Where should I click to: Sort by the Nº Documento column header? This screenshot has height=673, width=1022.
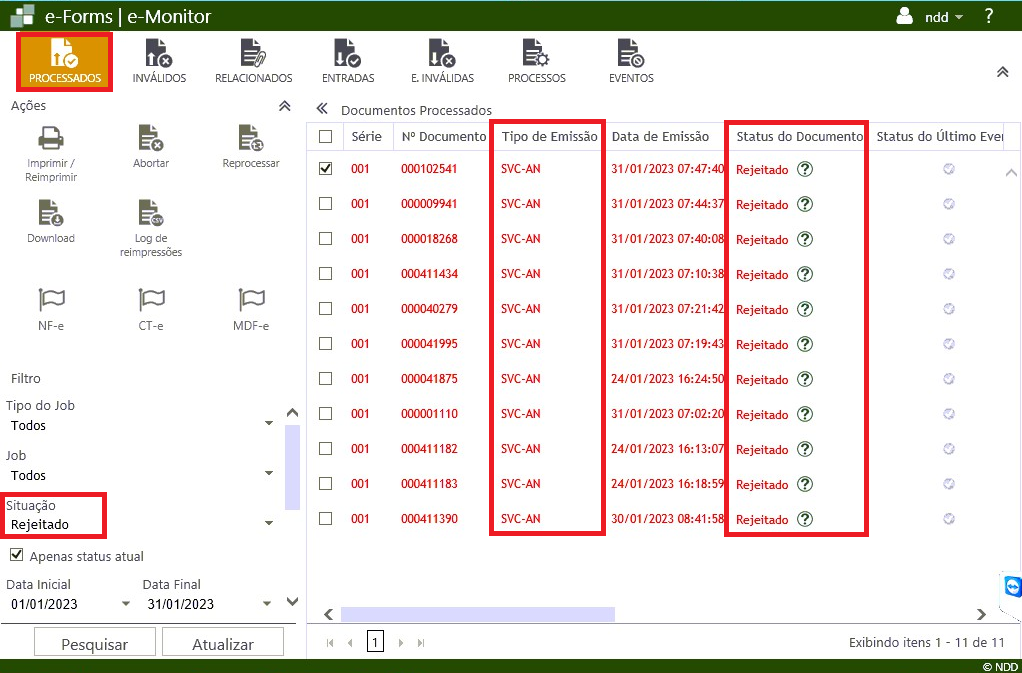point(443,136)
